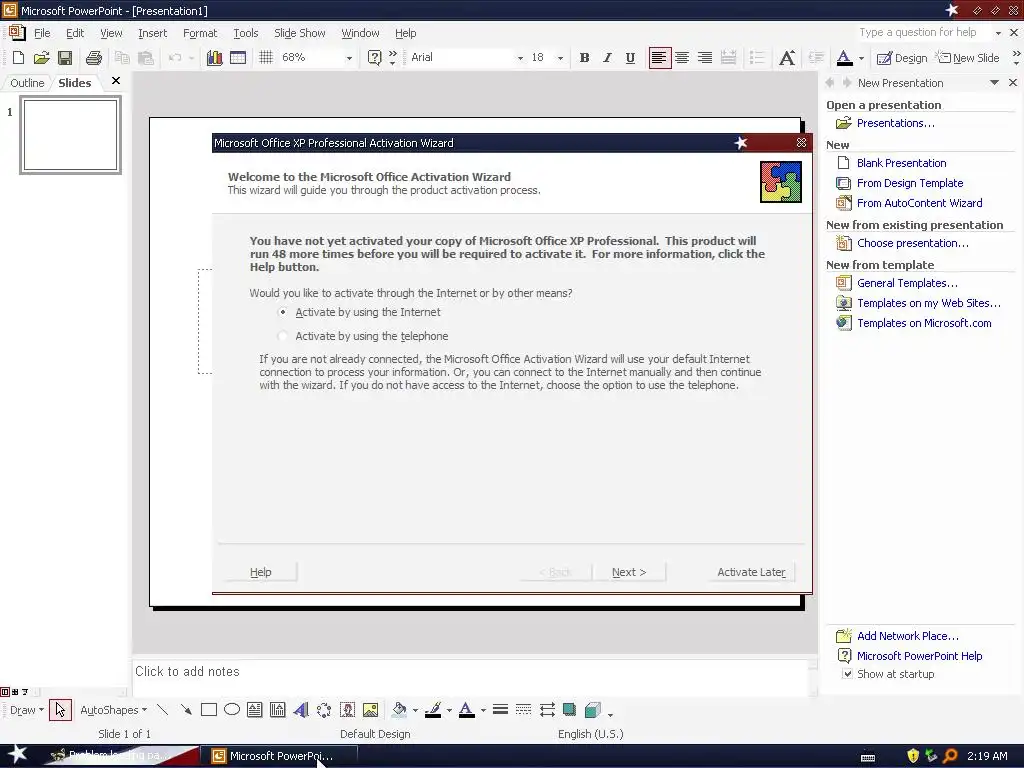Screen dimensions: 1024x768
Task: Click the Help button in wizard
Action: tap(261, 572)
